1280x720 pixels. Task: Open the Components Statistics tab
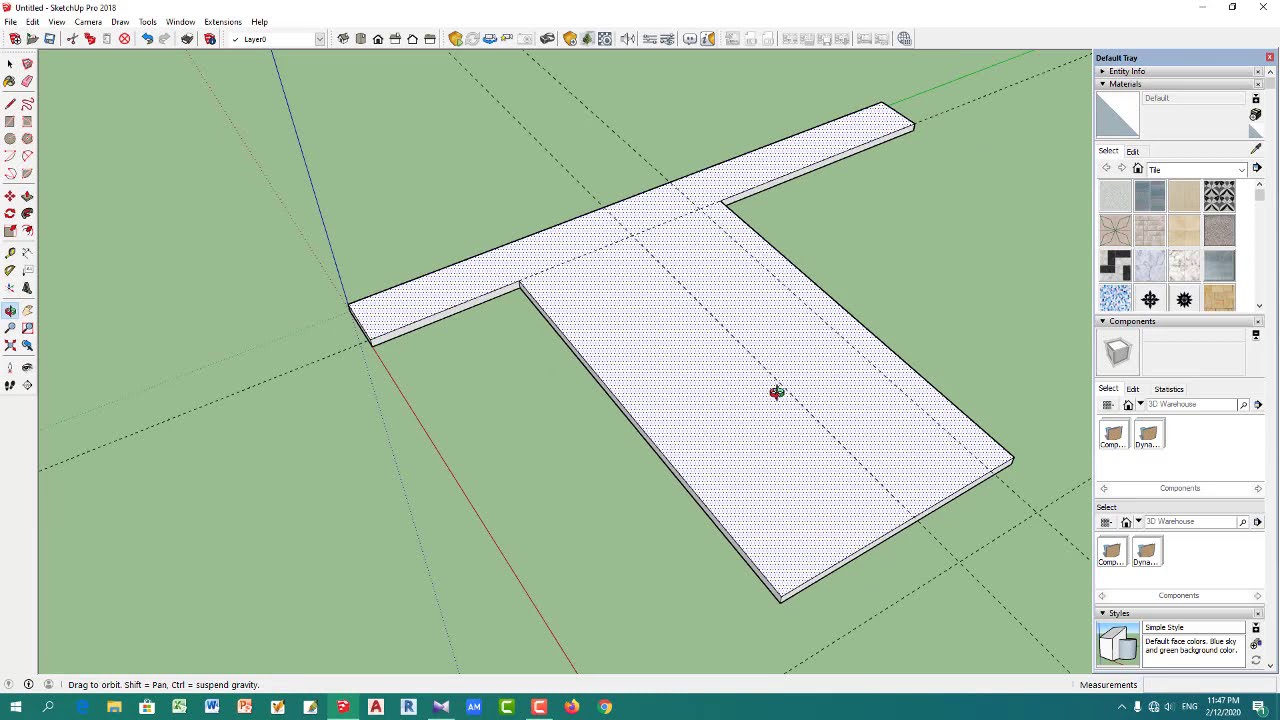[x=1169, y=389]
